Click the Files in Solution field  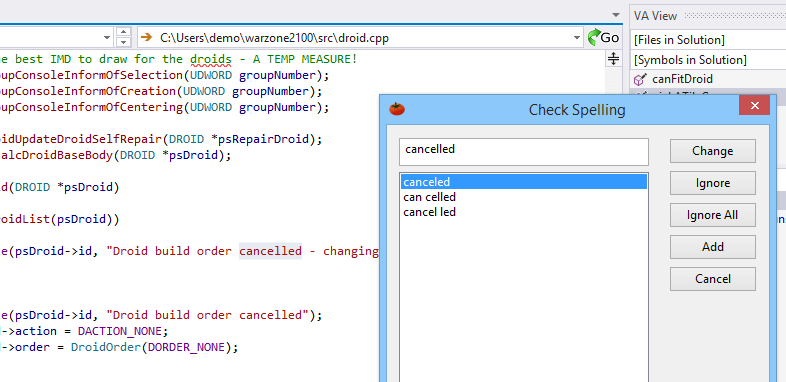[708, 40]
